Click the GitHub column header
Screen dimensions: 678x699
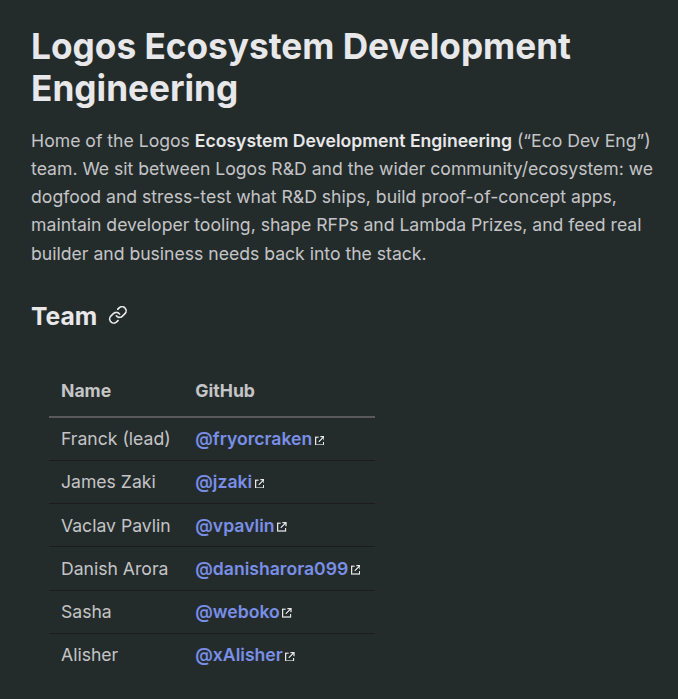tap(225, 391)
